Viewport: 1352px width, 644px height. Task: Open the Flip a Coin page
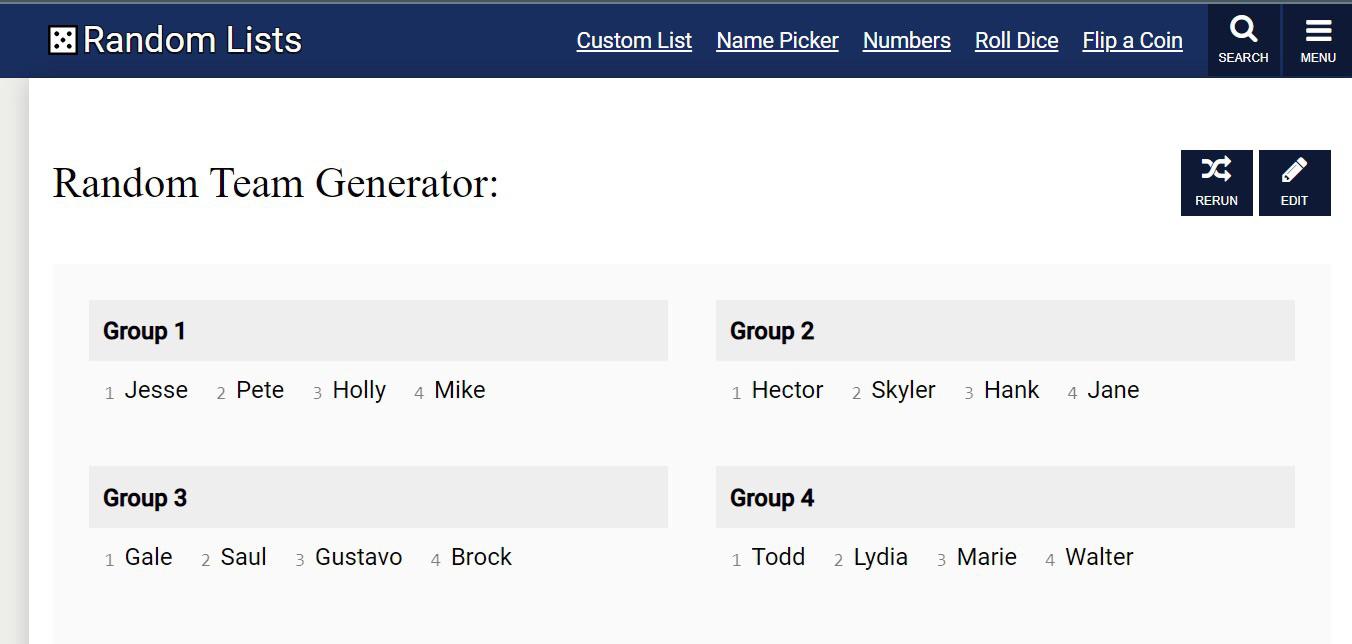1132,40
